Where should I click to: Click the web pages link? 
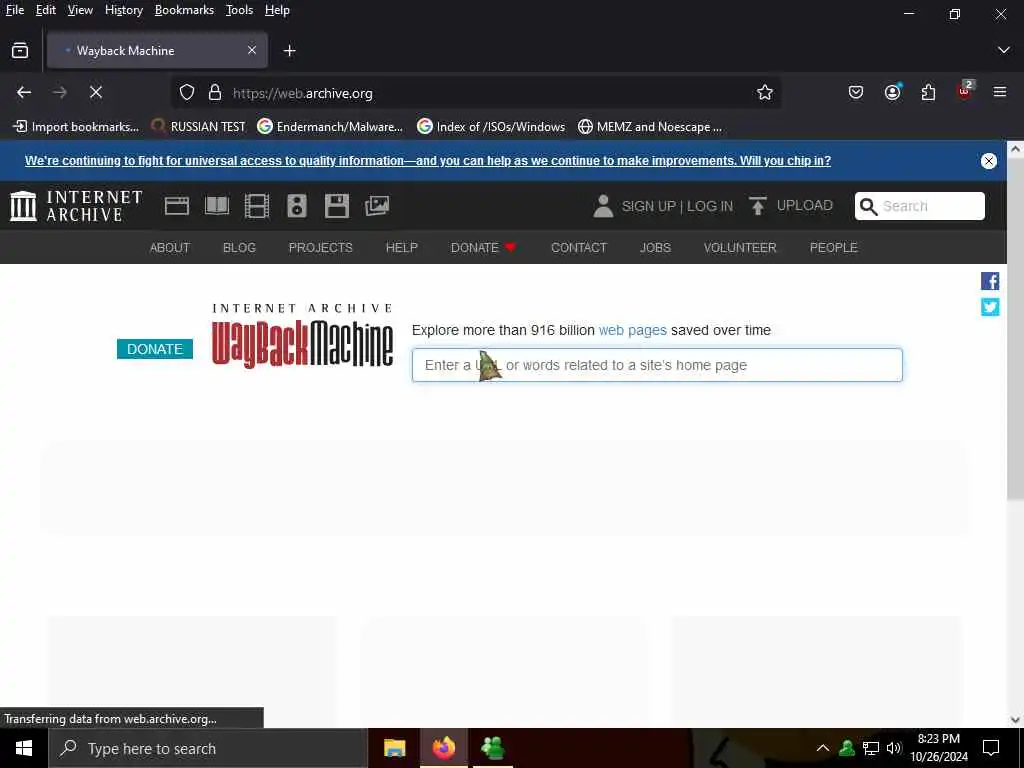coord(632,330)
